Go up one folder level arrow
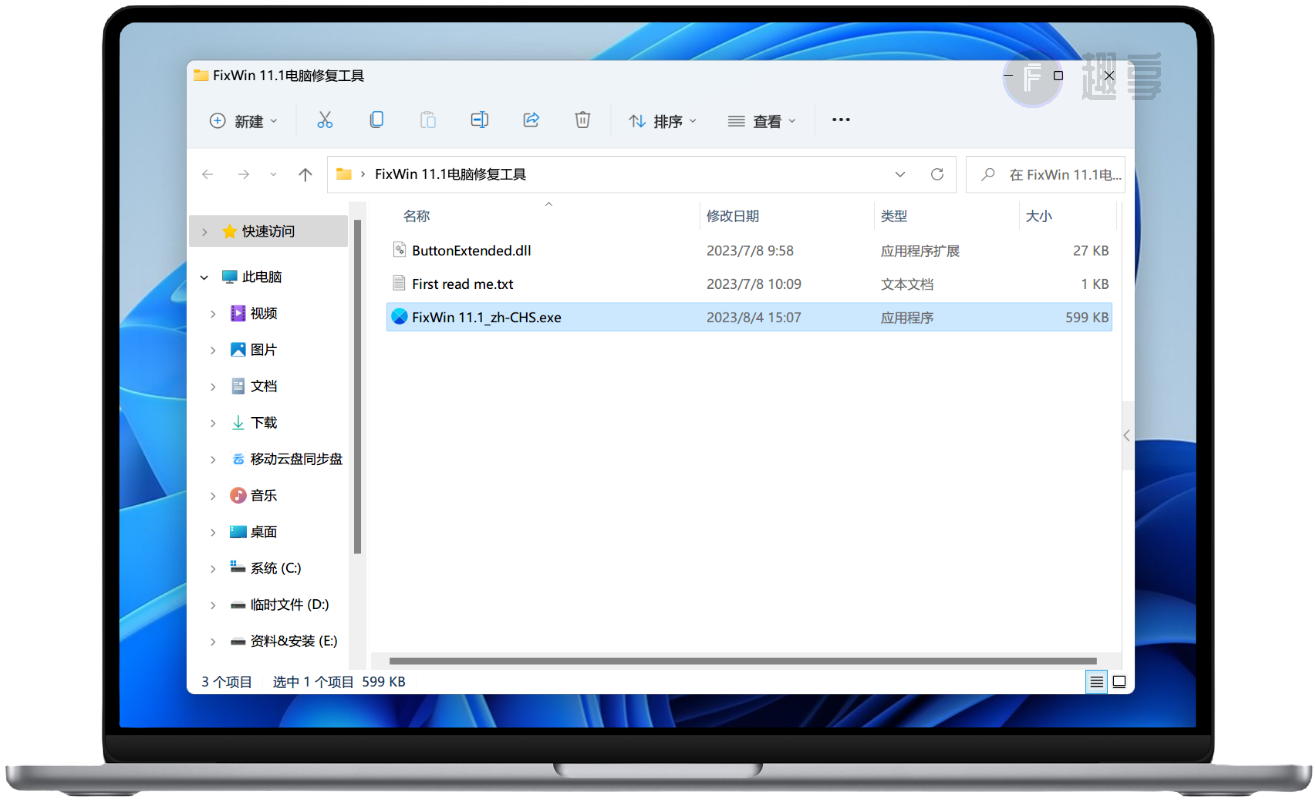The height and width of the screenshot is (802, 1316). pos(305,174)
